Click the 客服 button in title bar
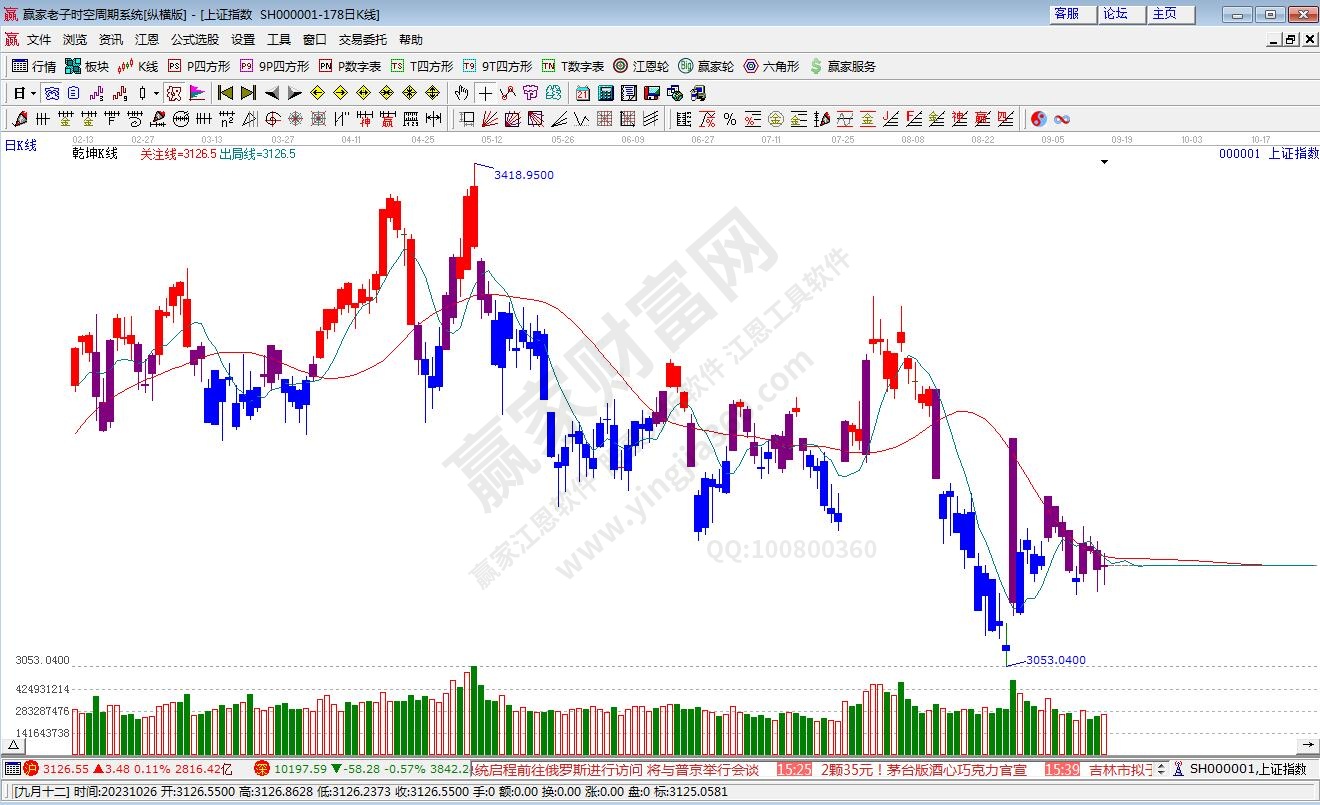1320x805 pixels. click(x=1066, y=13)
